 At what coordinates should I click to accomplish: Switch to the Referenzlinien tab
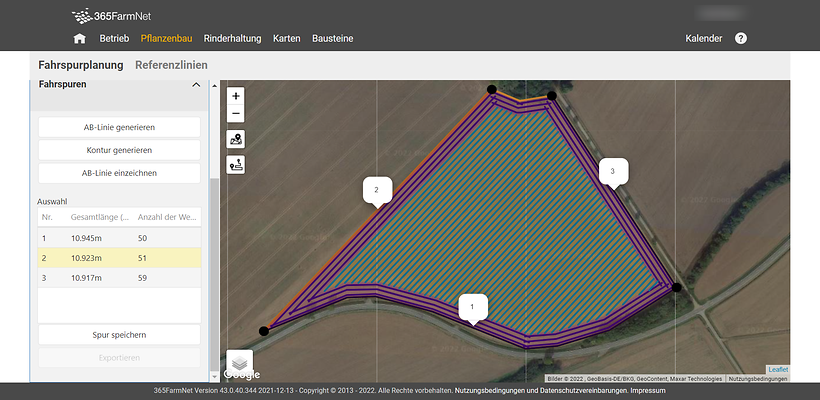point(171,65)
